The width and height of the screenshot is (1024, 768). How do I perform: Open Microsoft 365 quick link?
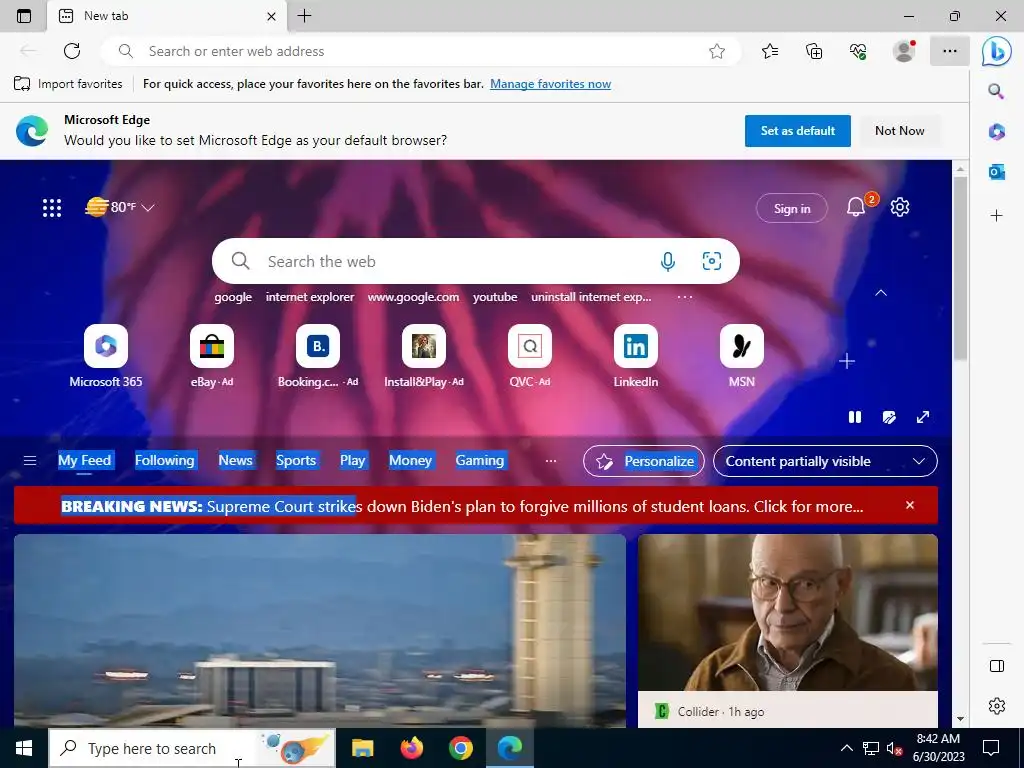106,356
